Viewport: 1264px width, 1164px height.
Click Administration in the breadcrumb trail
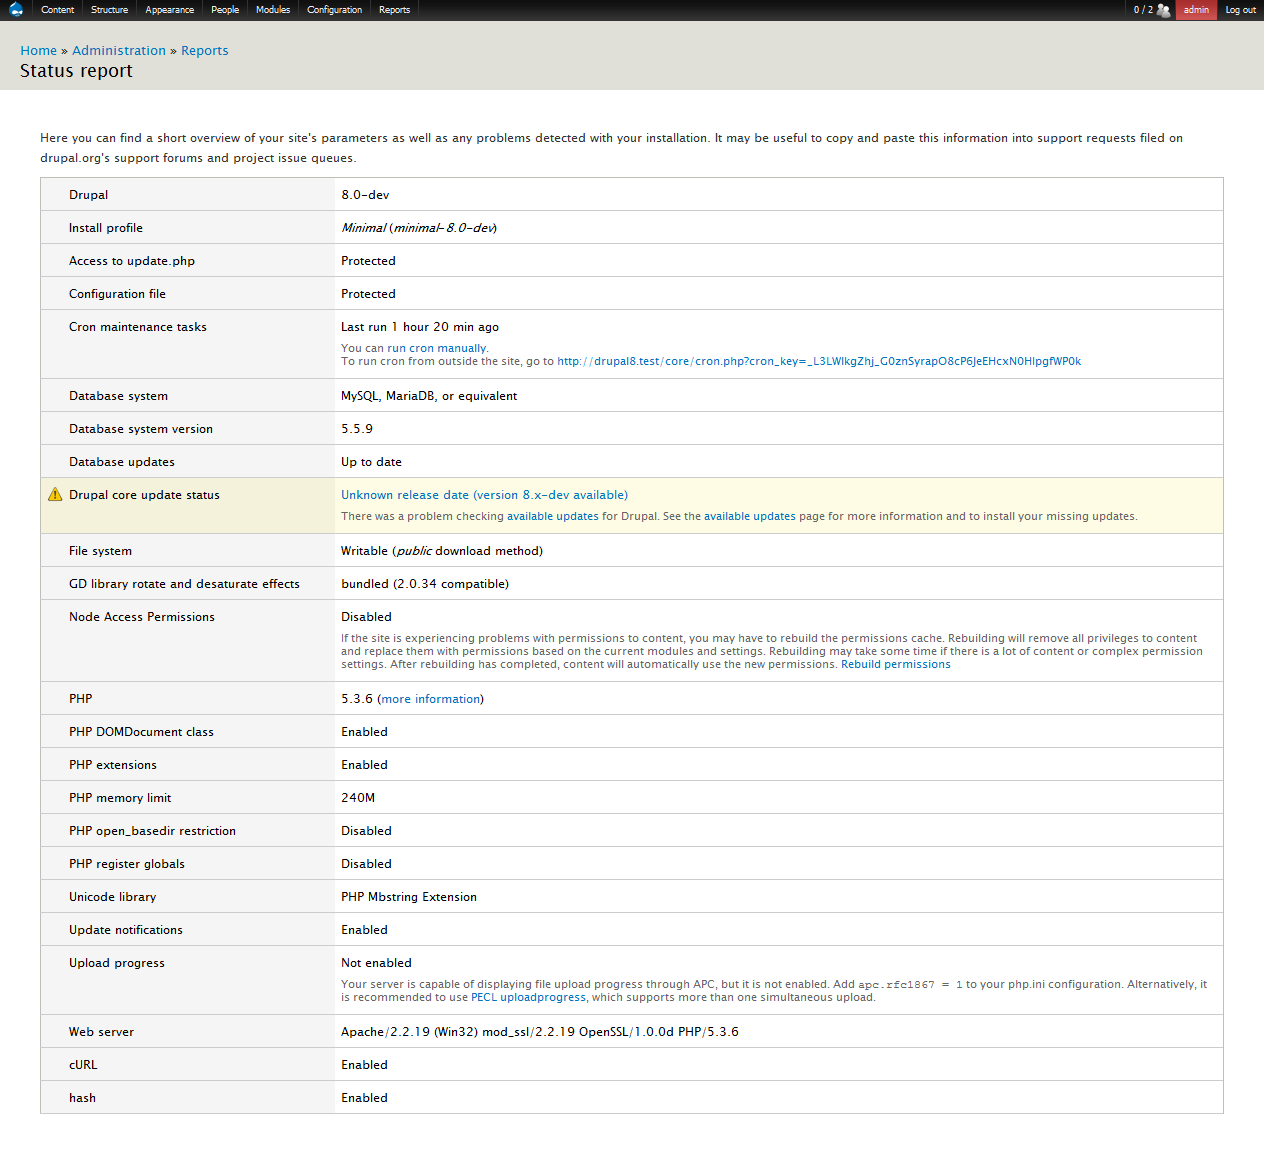pyautogui.click(x=119, y=50)
